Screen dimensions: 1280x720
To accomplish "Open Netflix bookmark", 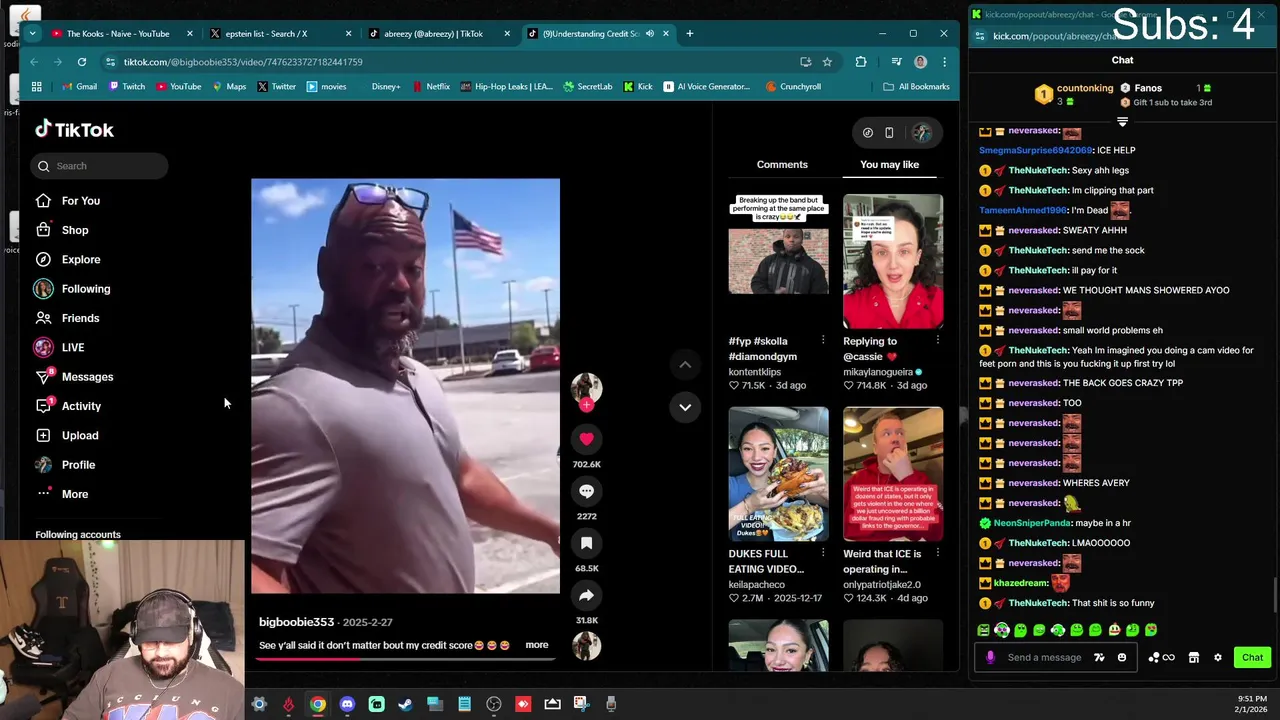I will [x=430, y=87].
